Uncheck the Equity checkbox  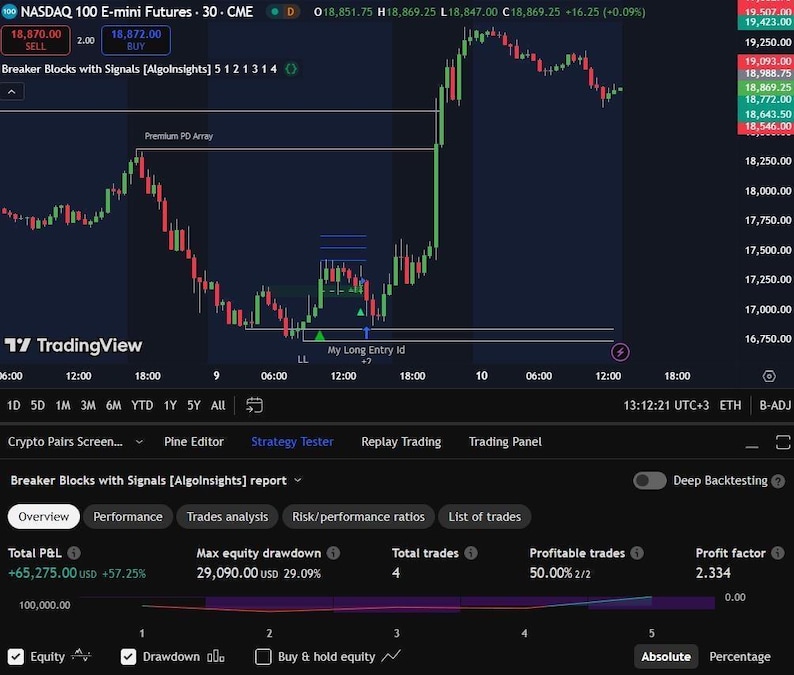coord(16,657)
